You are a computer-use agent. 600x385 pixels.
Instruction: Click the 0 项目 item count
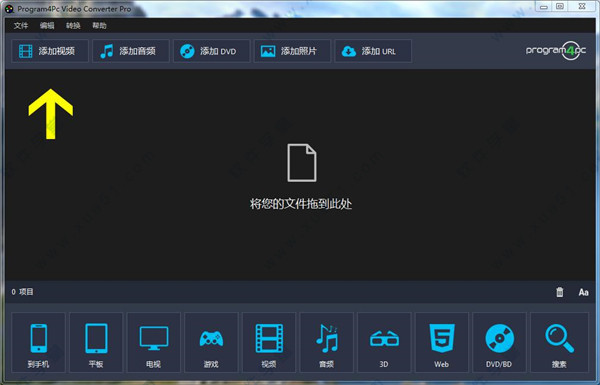coord(22,292)
